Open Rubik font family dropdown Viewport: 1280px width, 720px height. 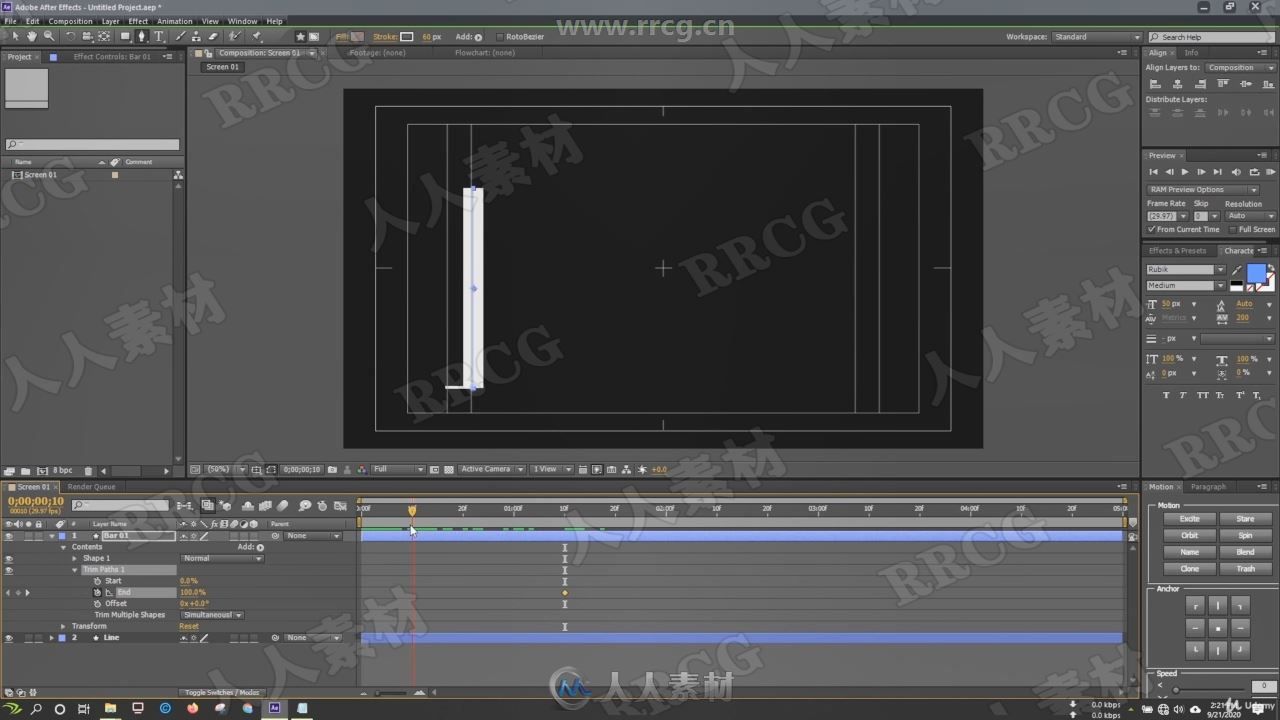tap(1186, 269)
